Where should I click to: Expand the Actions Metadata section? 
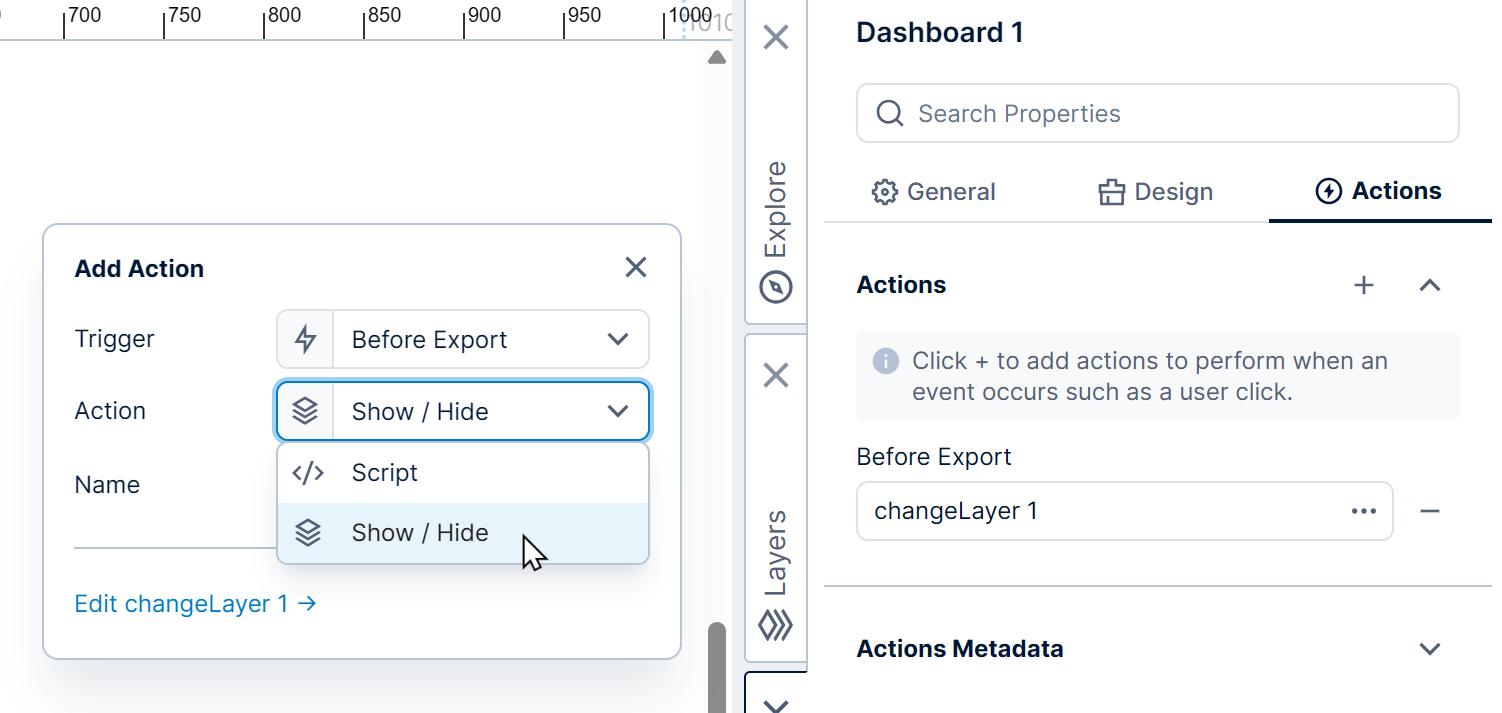(1428, 648)
